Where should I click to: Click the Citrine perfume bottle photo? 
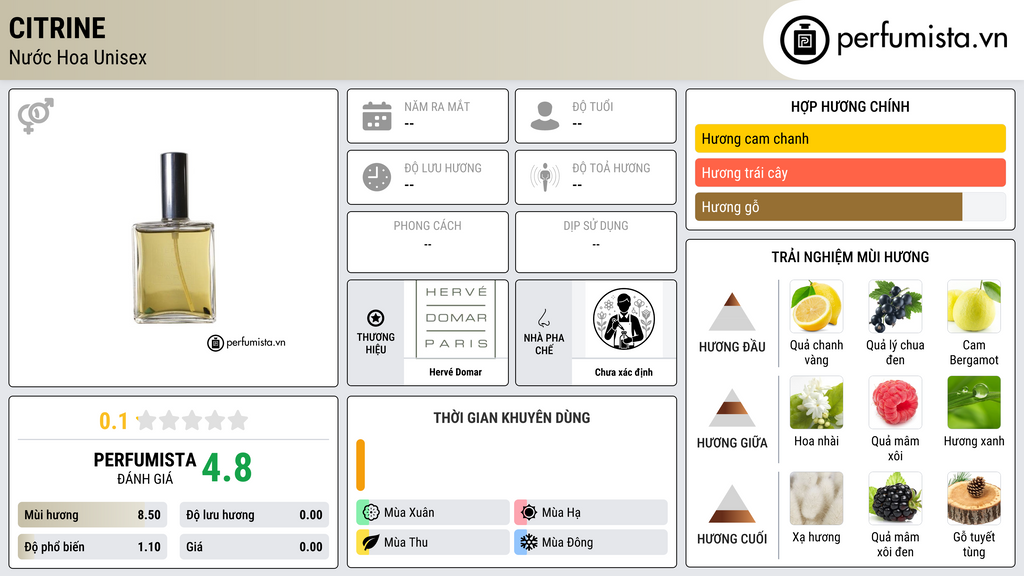pos(174,238)
